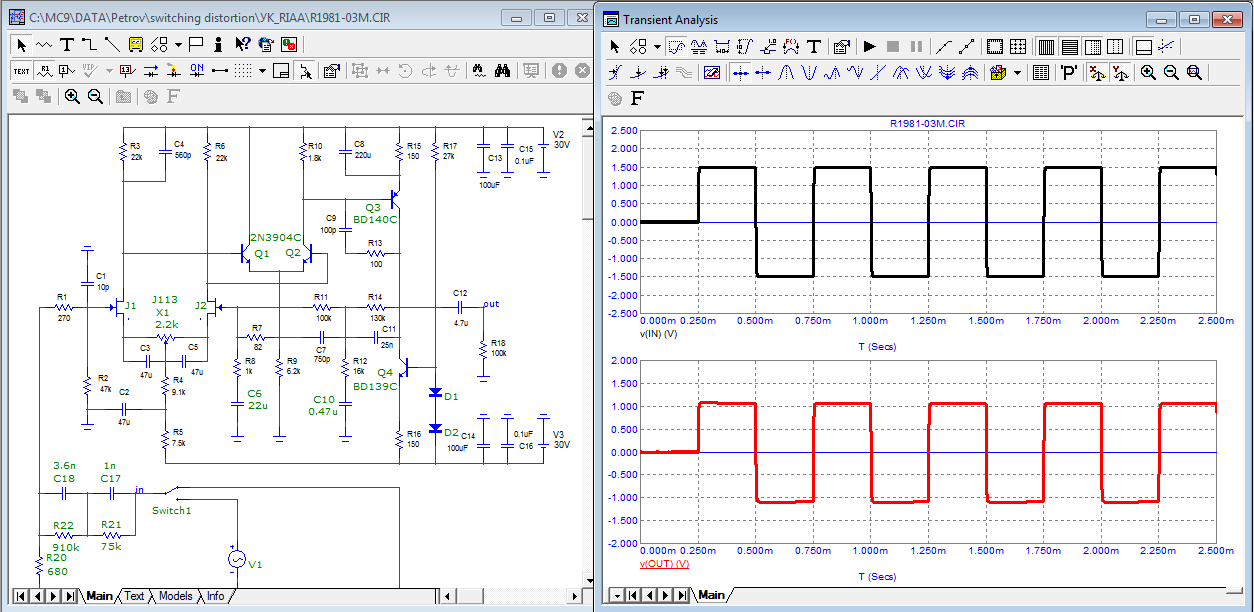This screenshot has width=1254, height=612.
Task: Switch to the Models tab
Action: coord(175,596)
